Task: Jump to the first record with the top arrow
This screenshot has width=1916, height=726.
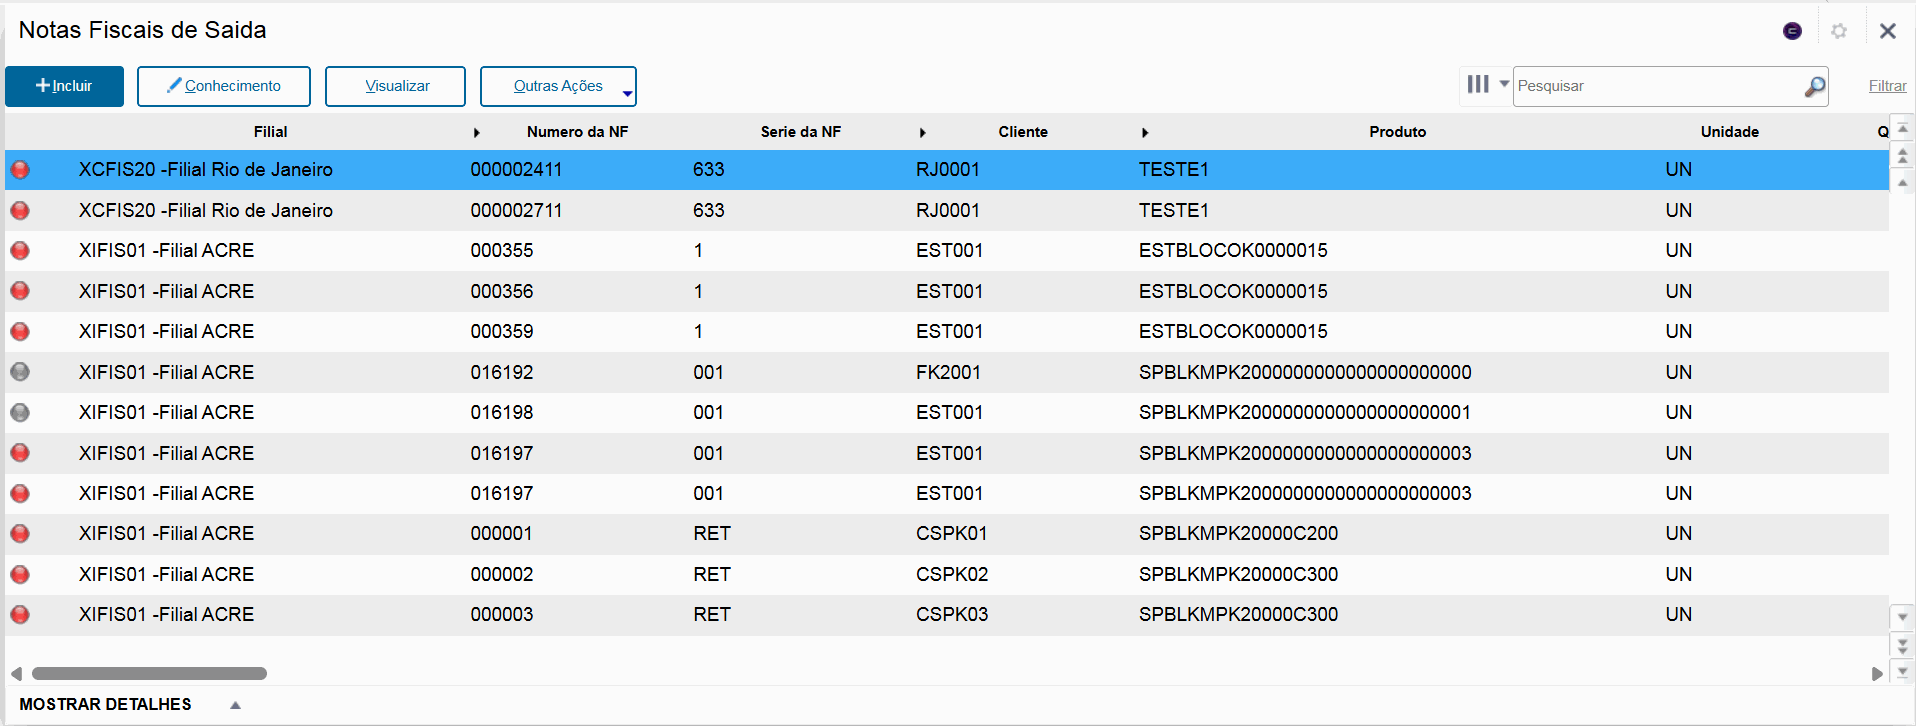Action: click(1902, 130)
